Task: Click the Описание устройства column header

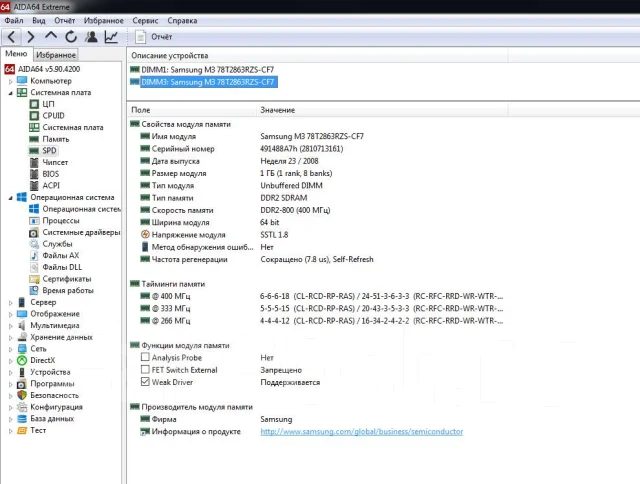Action: point(318,56)
